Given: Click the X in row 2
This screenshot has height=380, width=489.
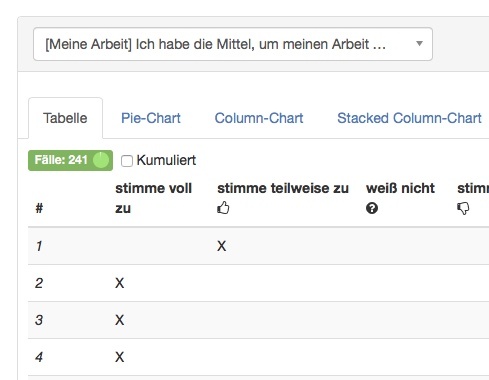Looking at the screenshot, I should [120, 283].
